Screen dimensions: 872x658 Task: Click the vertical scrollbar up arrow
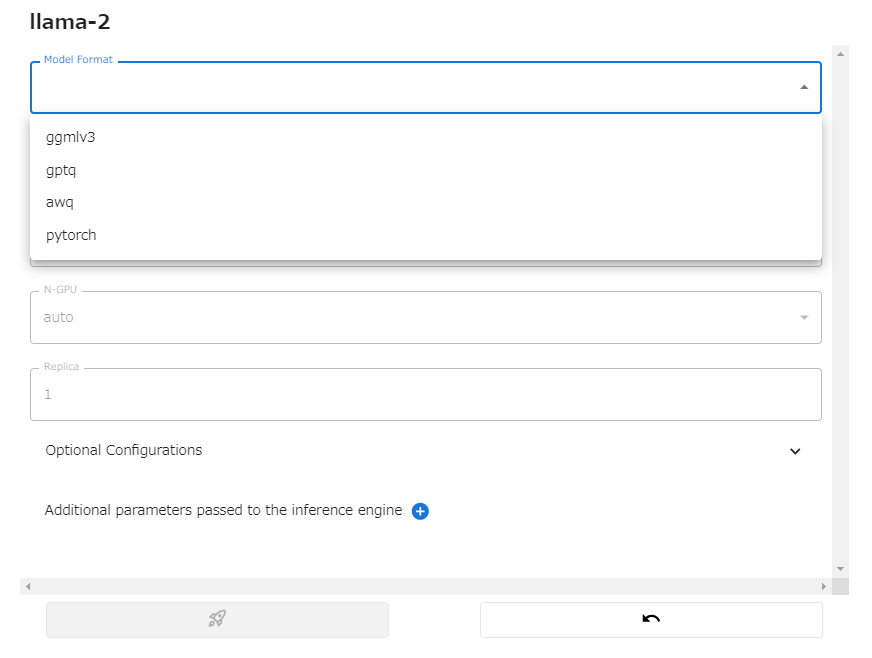840,54
